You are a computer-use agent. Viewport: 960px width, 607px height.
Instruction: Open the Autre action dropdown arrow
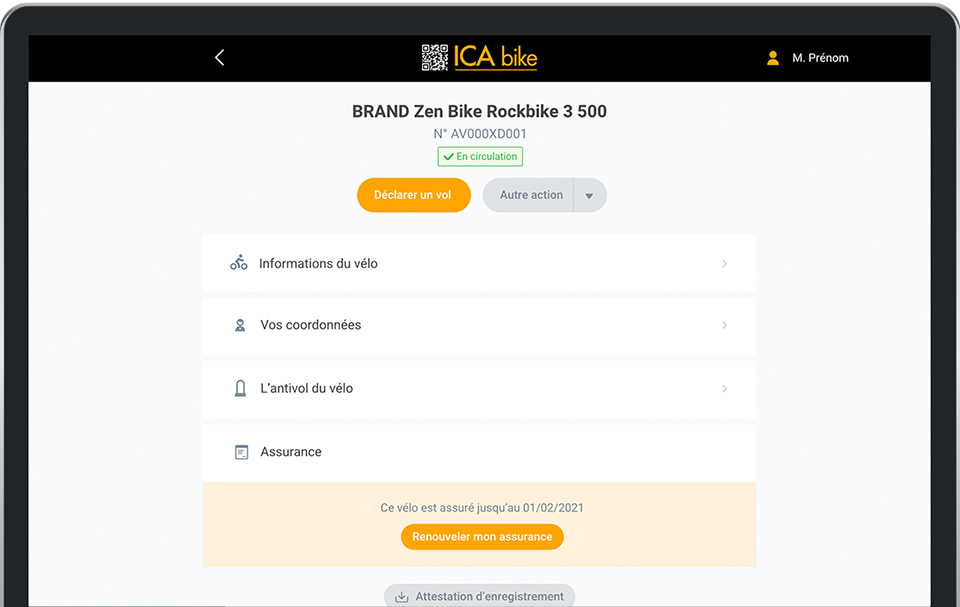[590, 195]
